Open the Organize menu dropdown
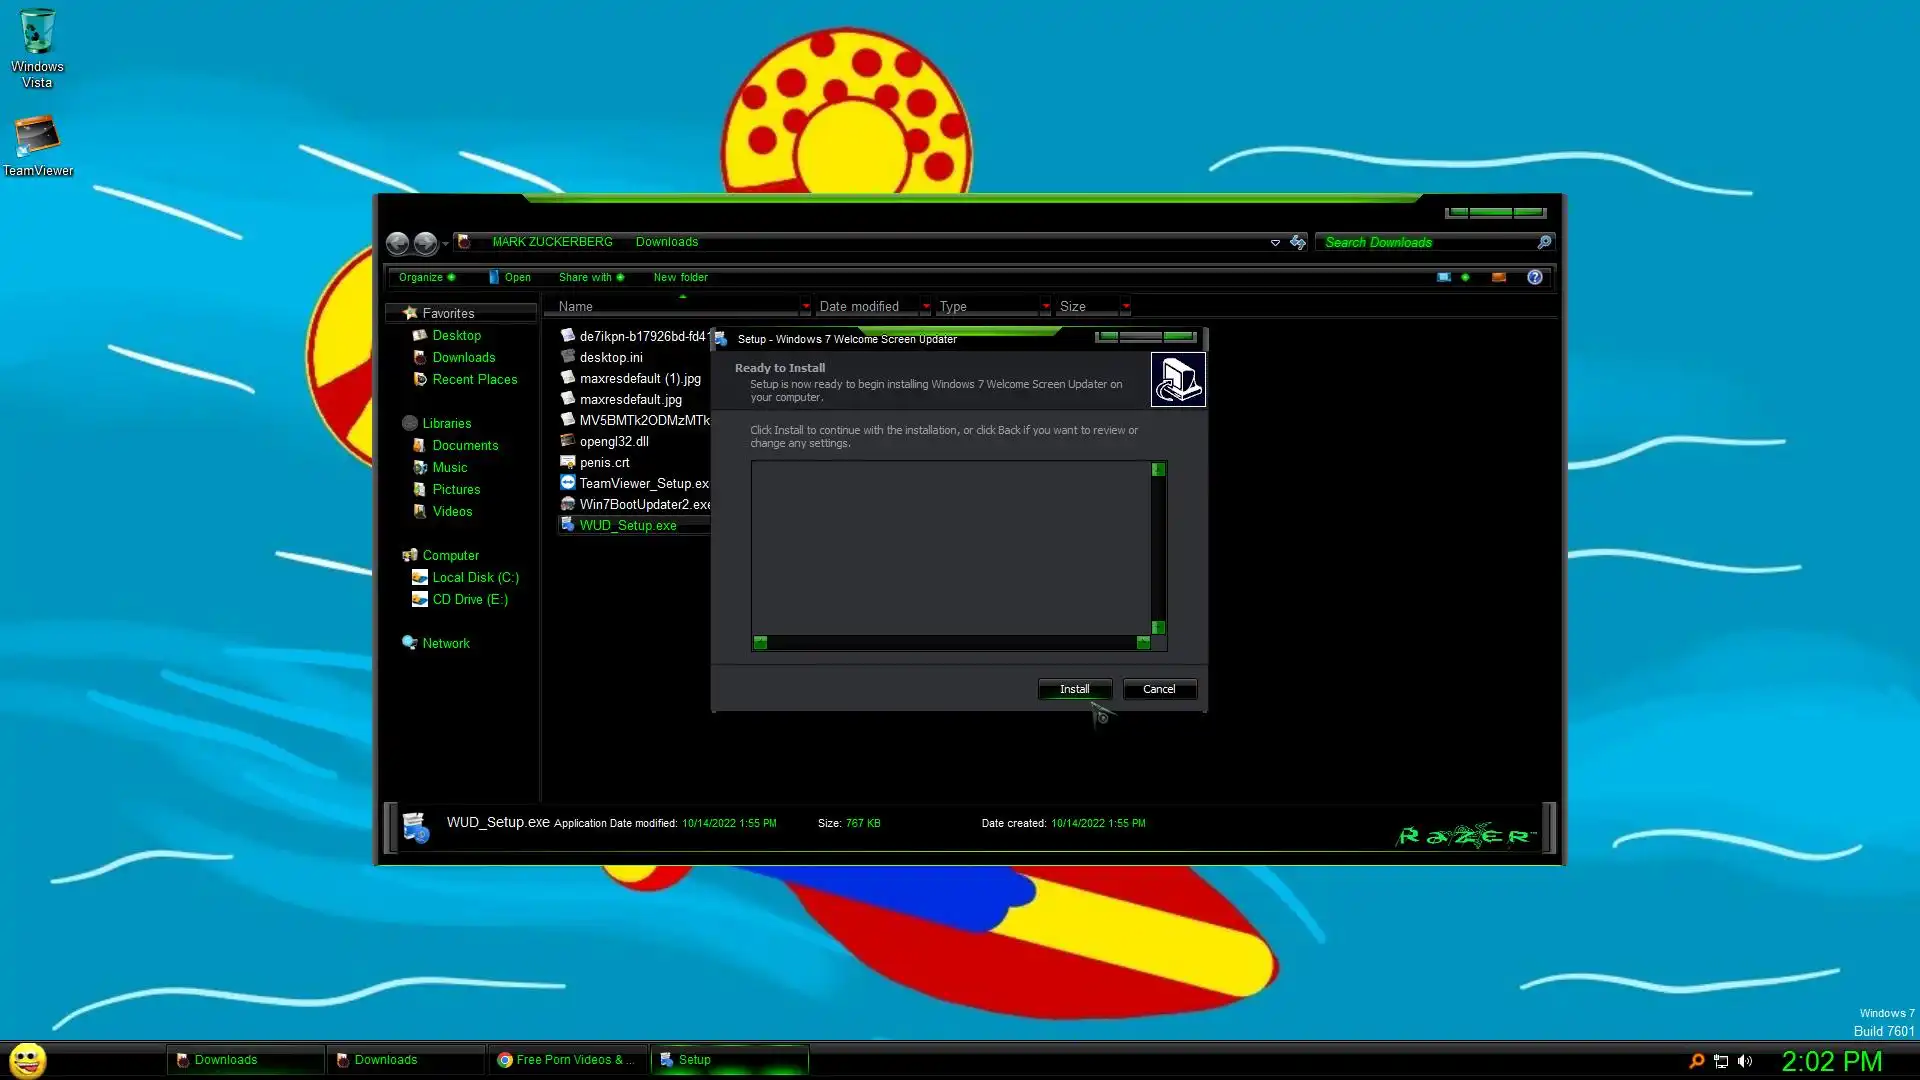Screen dimensions: 1920x1080 [426, 277]
